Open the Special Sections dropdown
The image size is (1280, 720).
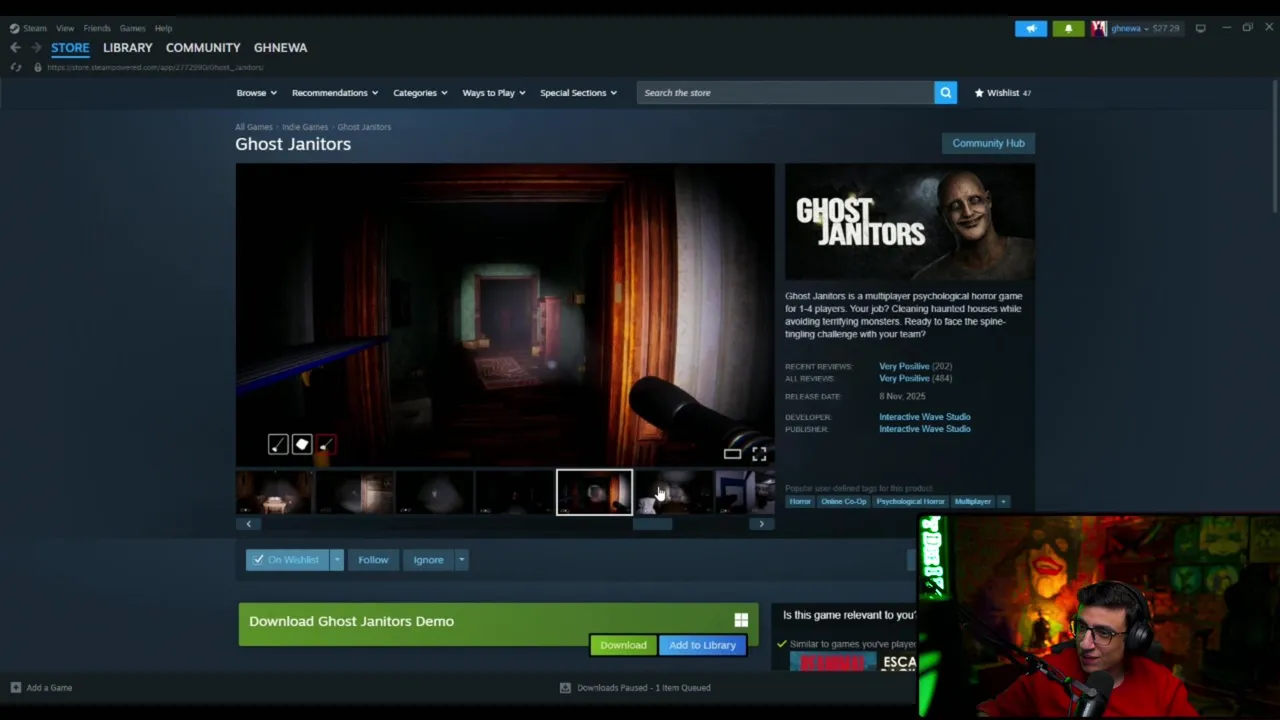coord(578,93)
